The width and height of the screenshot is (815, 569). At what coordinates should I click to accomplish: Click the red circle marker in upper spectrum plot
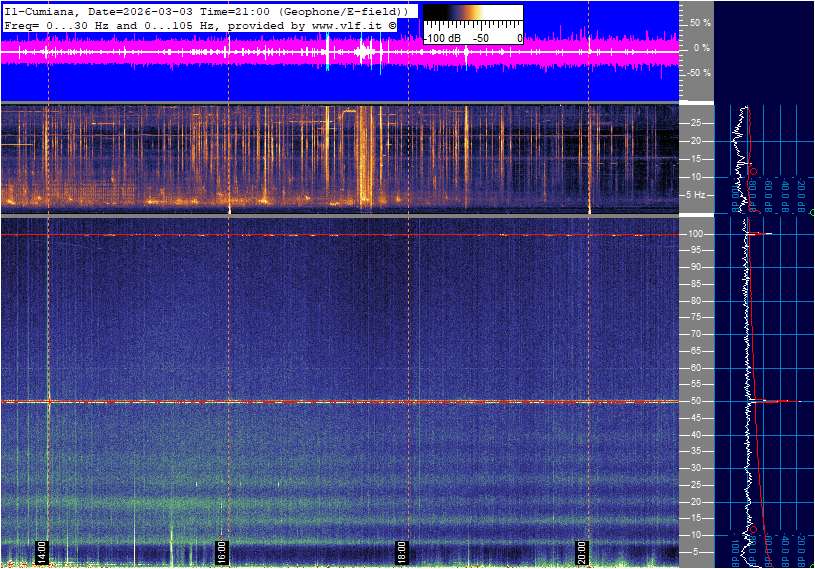[x=752, y=171]
